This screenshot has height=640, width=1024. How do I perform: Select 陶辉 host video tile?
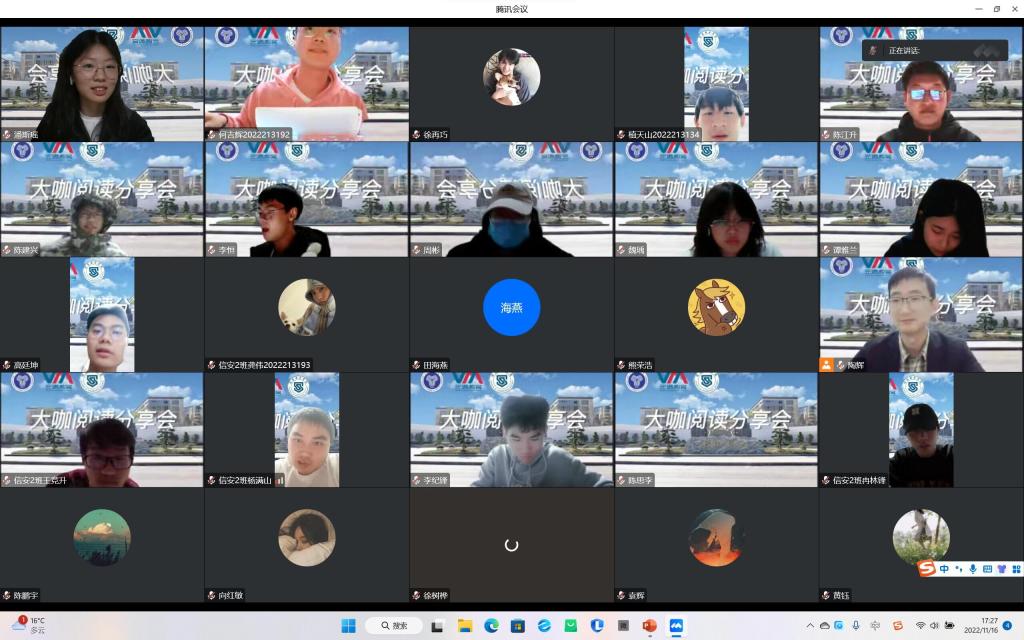pyautogui.click(x=921, y=315)
